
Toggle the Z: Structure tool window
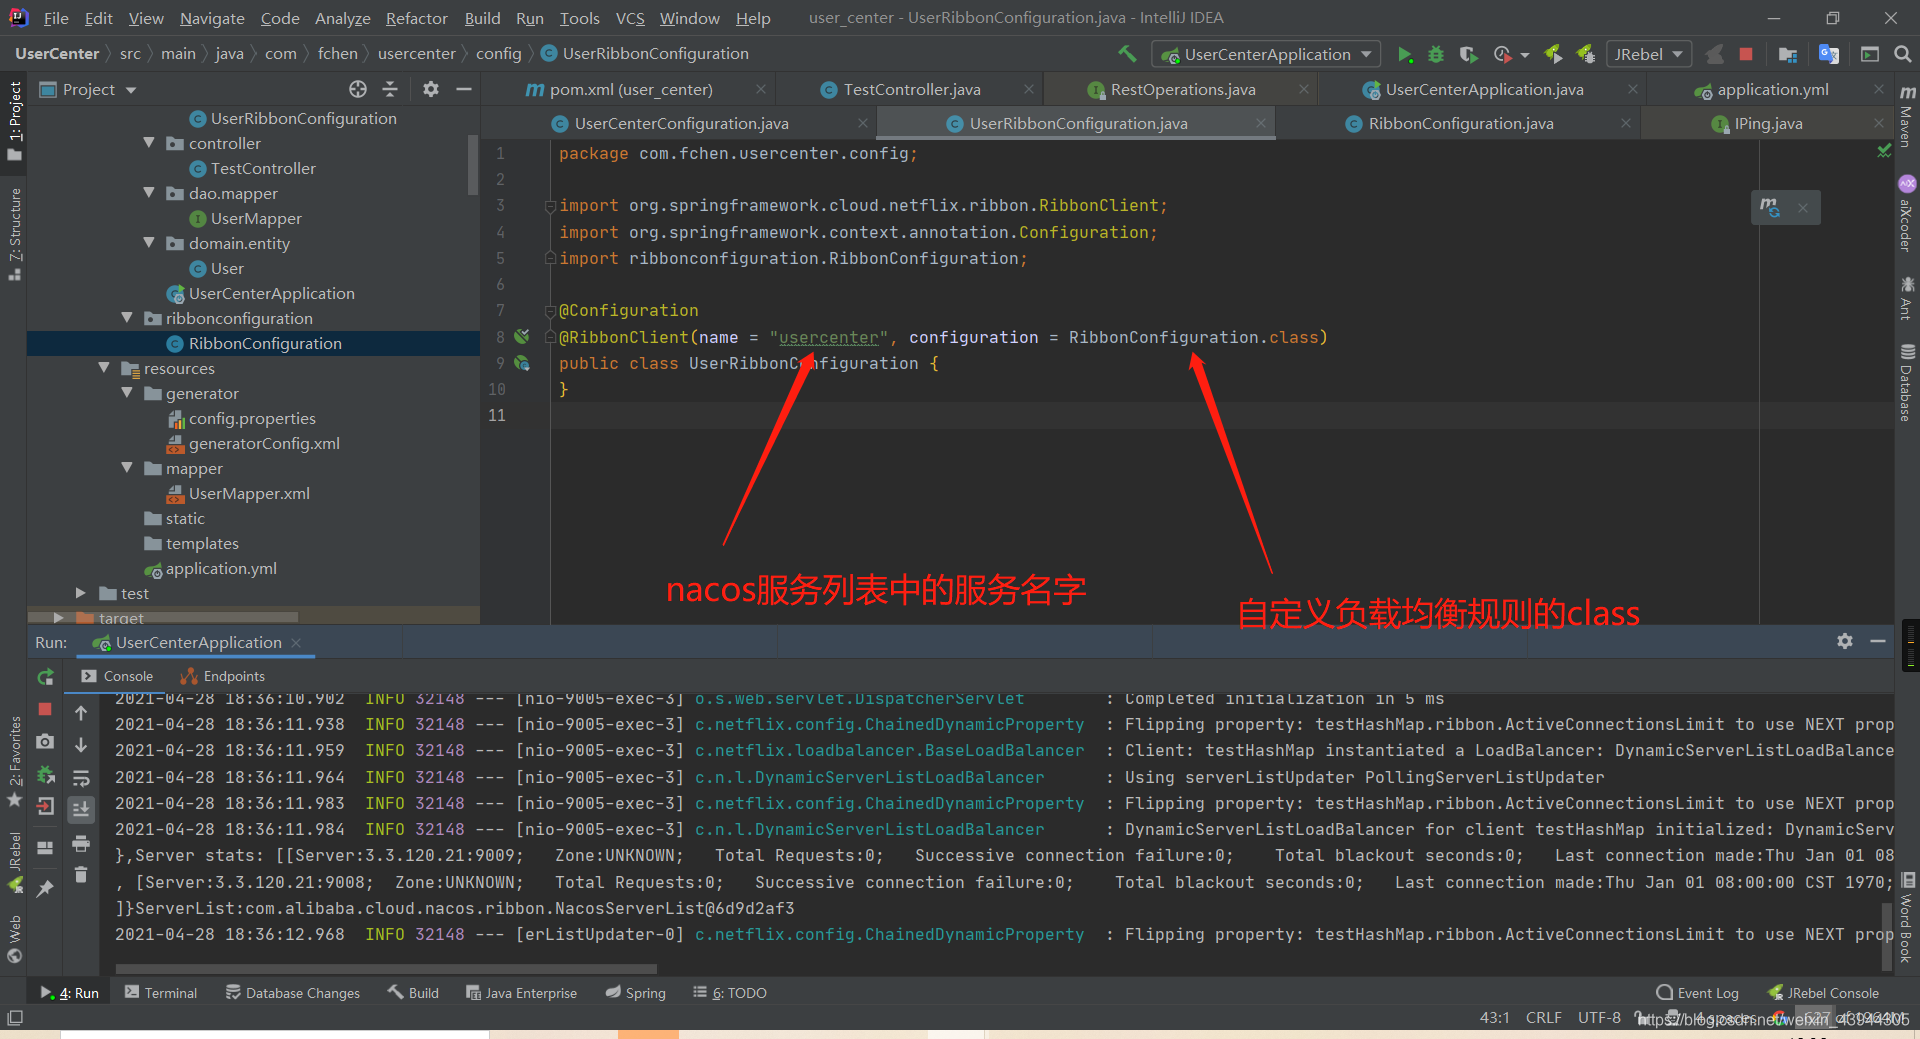(14, 234)
